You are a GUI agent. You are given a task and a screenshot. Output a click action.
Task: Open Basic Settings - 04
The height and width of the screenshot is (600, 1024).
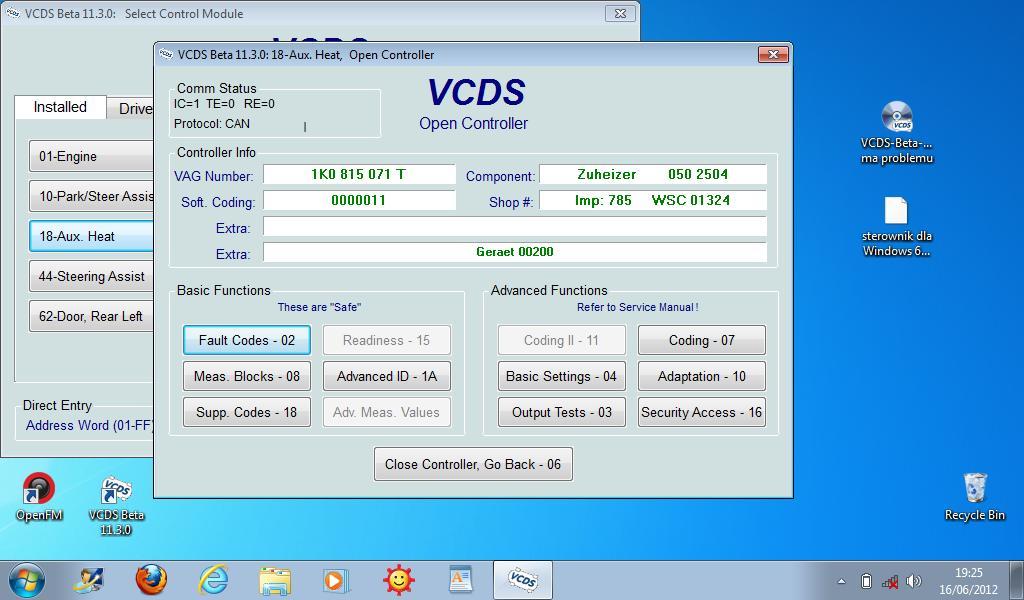pos(562,376)
